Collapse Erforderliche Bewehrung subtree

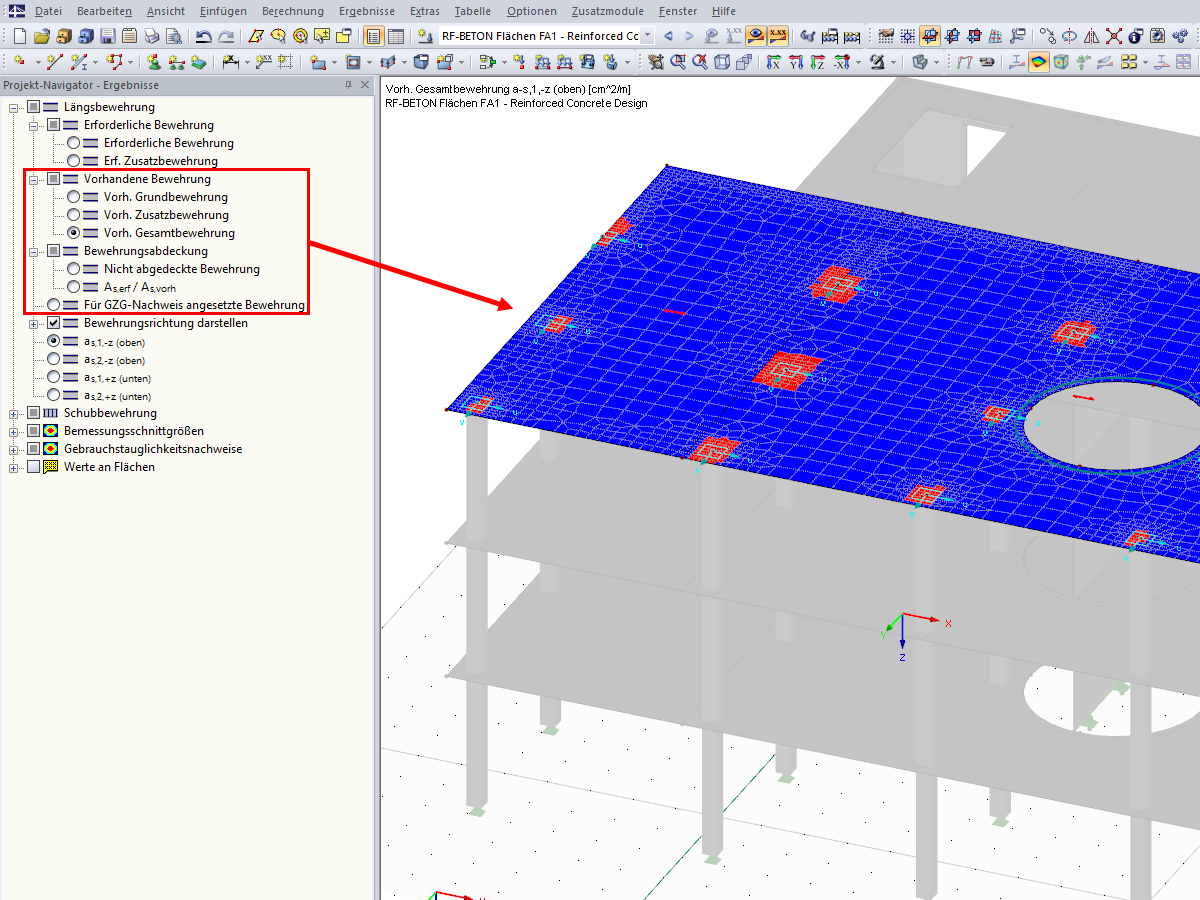(33, 125)
